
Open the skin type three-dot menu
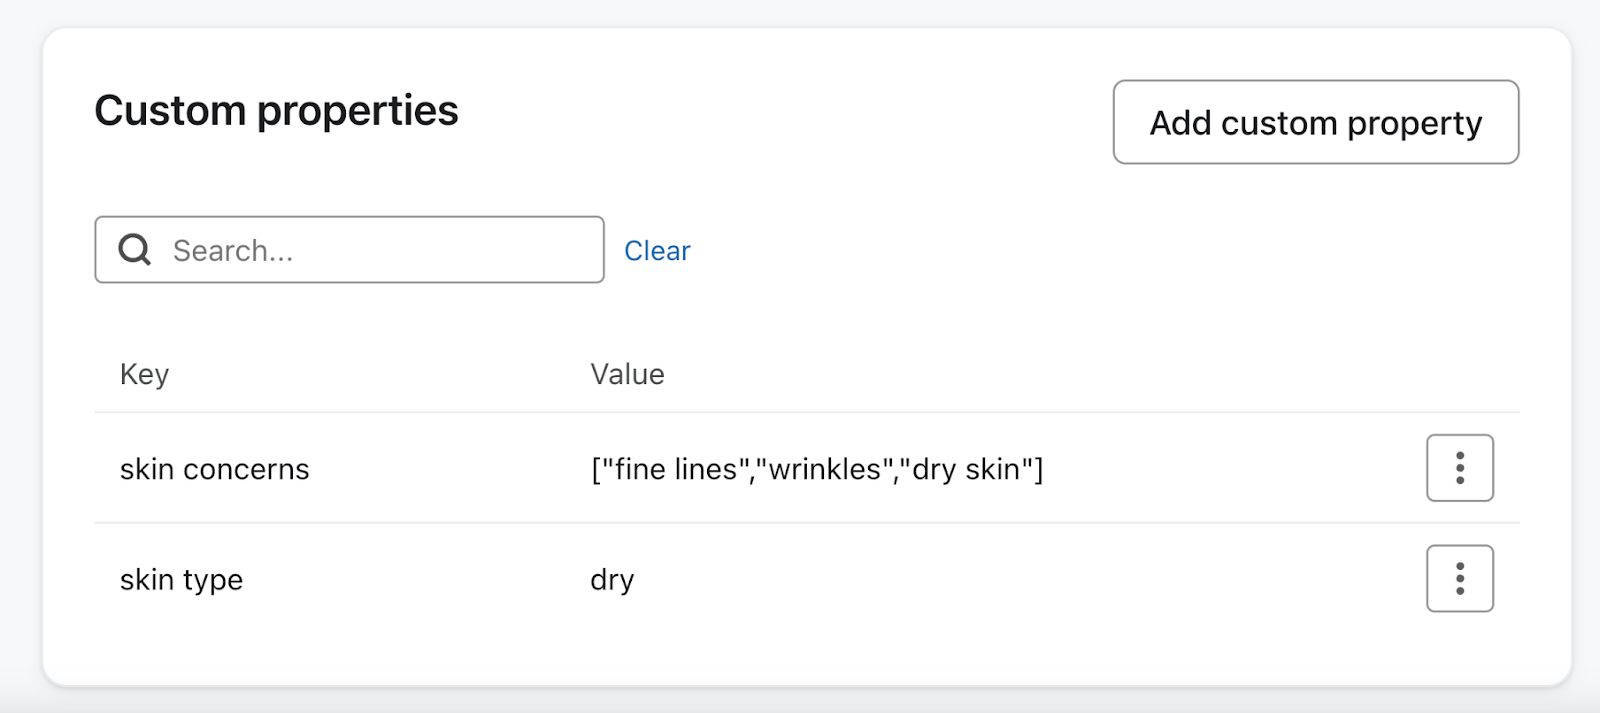pyautogui.click(x=1459, y=579)
